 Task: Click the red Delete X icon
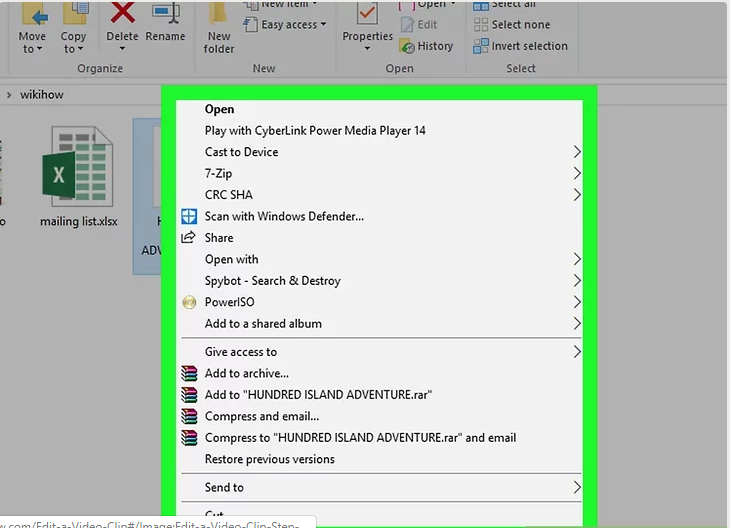(x=122, y=13)
